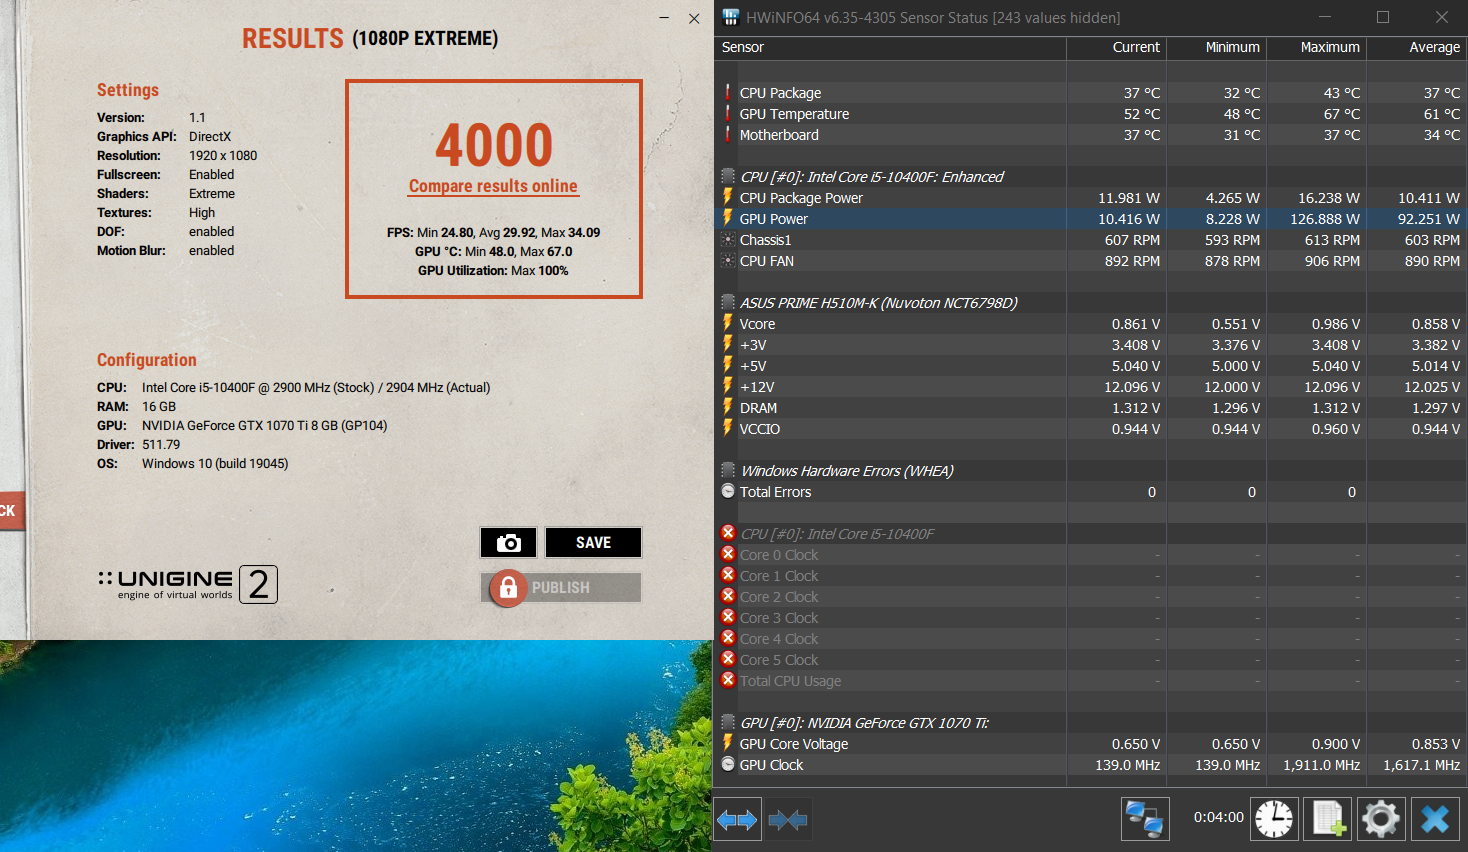Click the GPU Clock average value 1,617.1 MHz
The width and height of the screenshot is (1468, 852).
pos(1422,765)
